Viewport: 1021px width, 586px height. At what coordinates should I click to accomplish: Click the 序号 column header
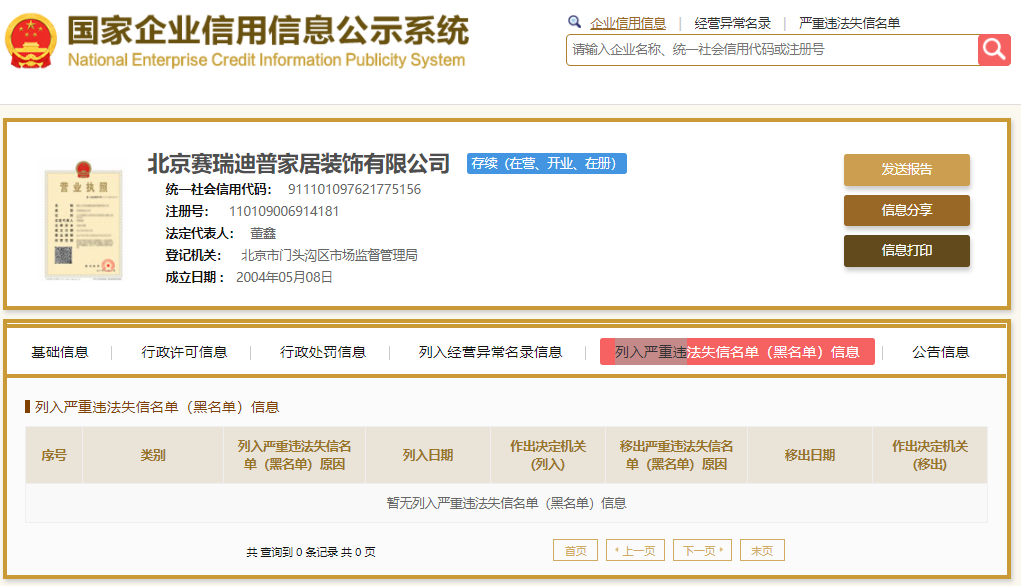pyautogui.click(x=54, y=455)
